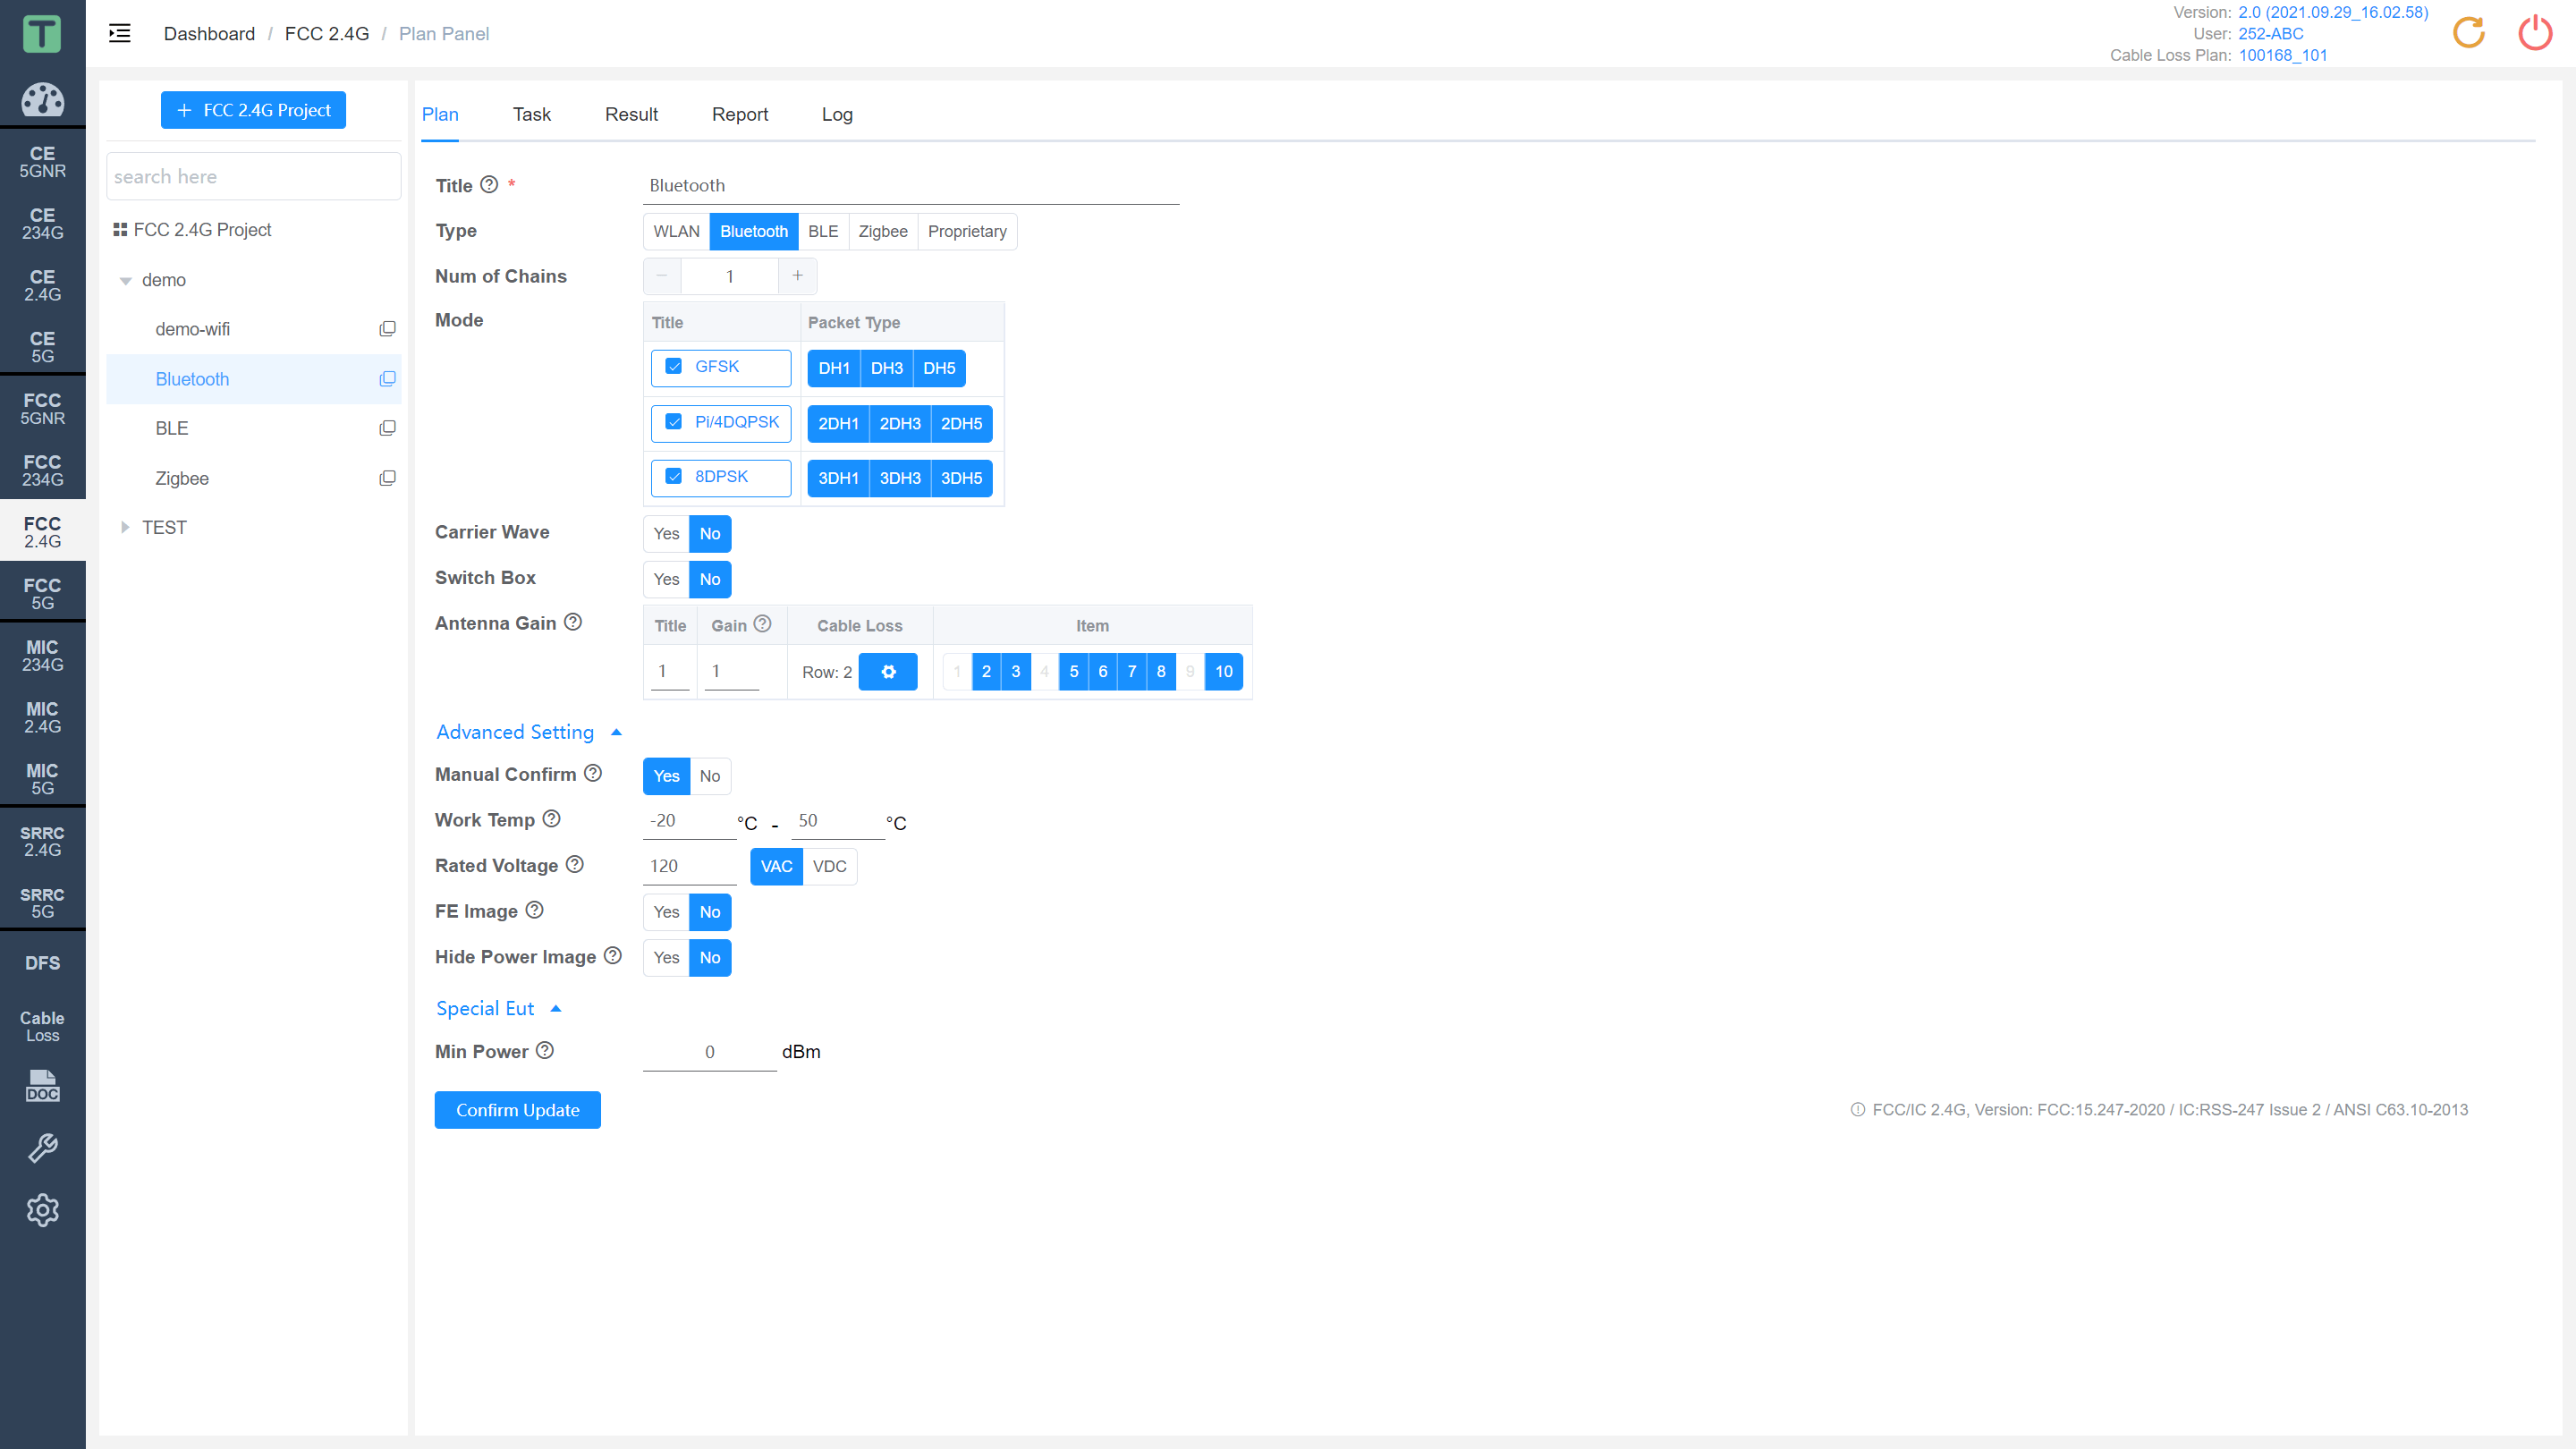
Task: Click the Title Bluetooth text field
Action: coord(911,186)
